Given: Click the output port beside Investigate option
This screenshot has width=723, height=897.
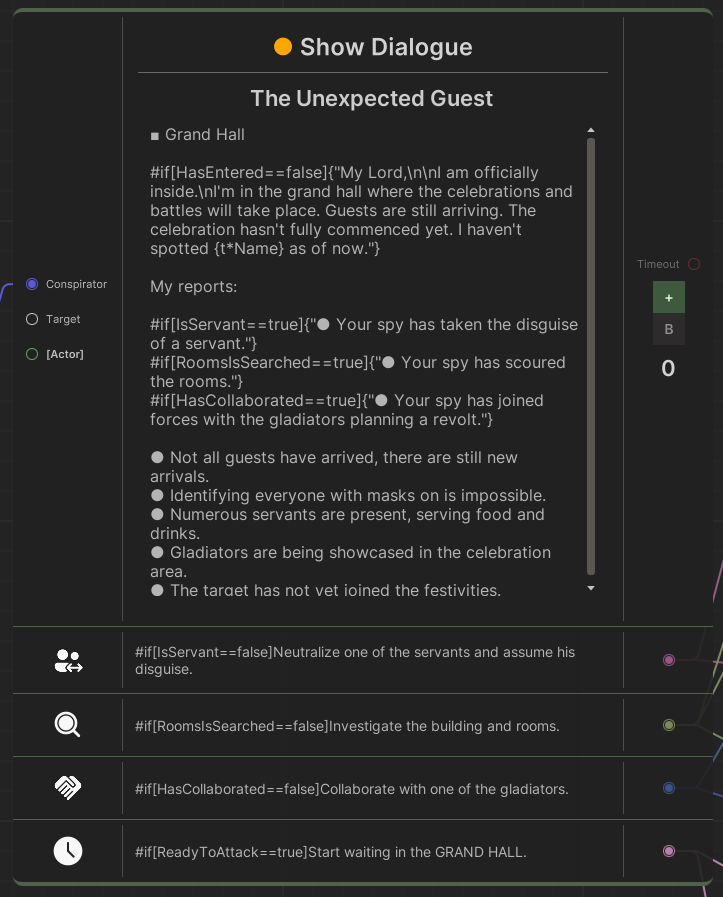Looking at the screenshot, I should pyautogui.click(x=669, y=725).
